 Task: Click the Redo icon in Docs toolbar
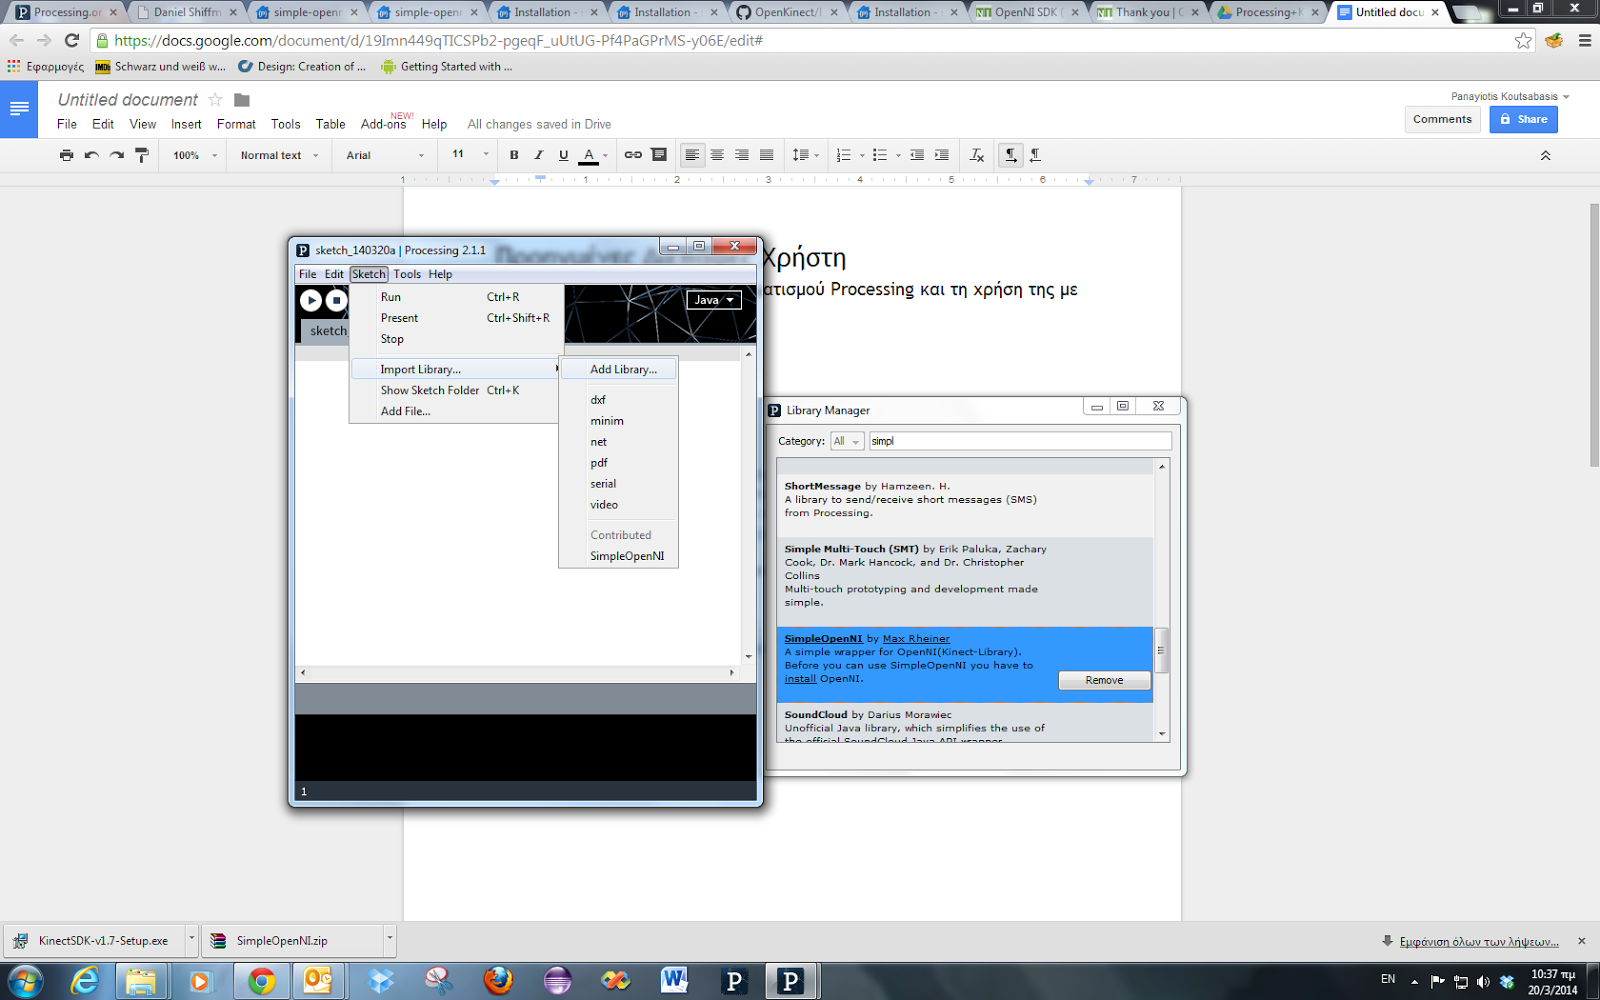(x=117, y=155)
